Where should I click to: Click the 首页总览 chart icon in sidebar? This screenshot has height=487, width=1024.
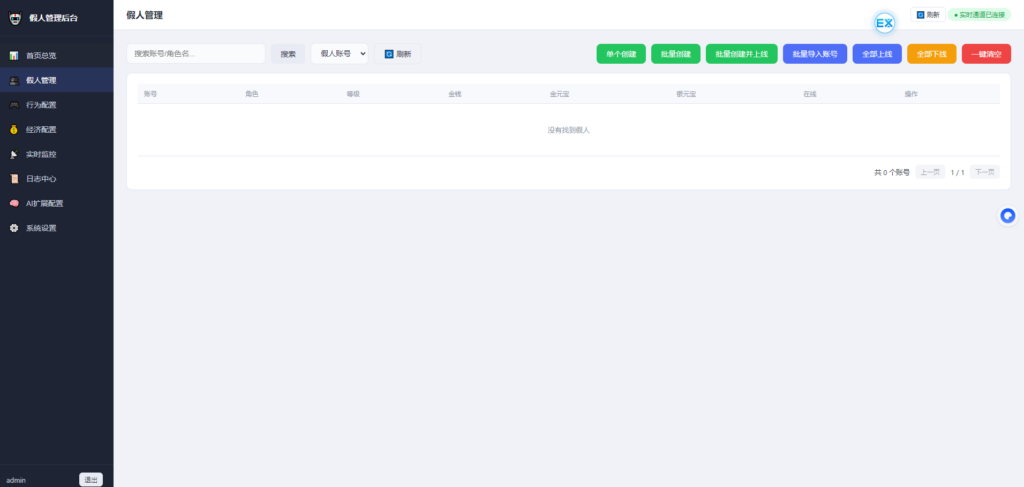[14, 55]
